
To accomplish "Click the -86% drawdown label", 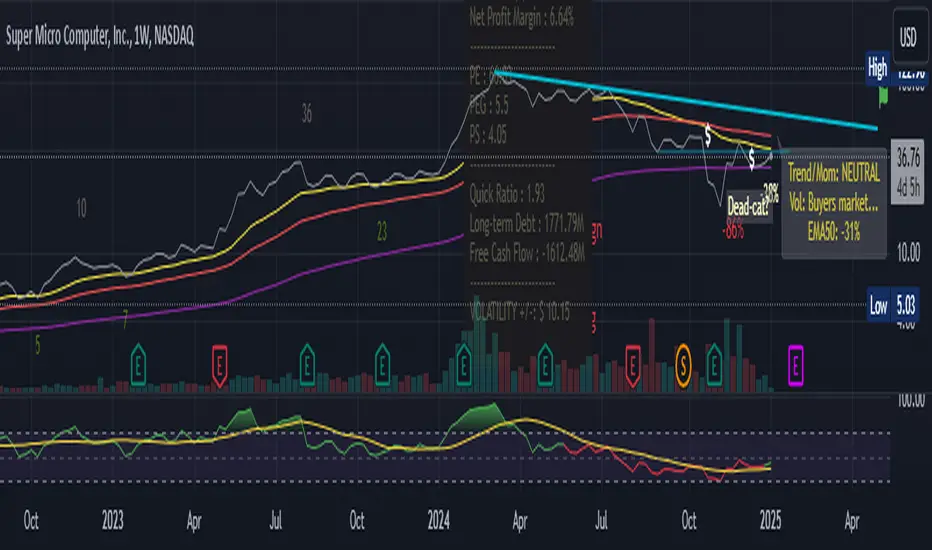I will [733, 230].
